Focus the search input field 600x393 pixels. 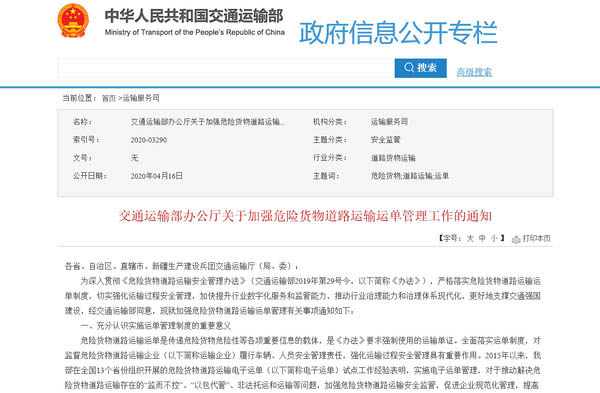[226, 68]
